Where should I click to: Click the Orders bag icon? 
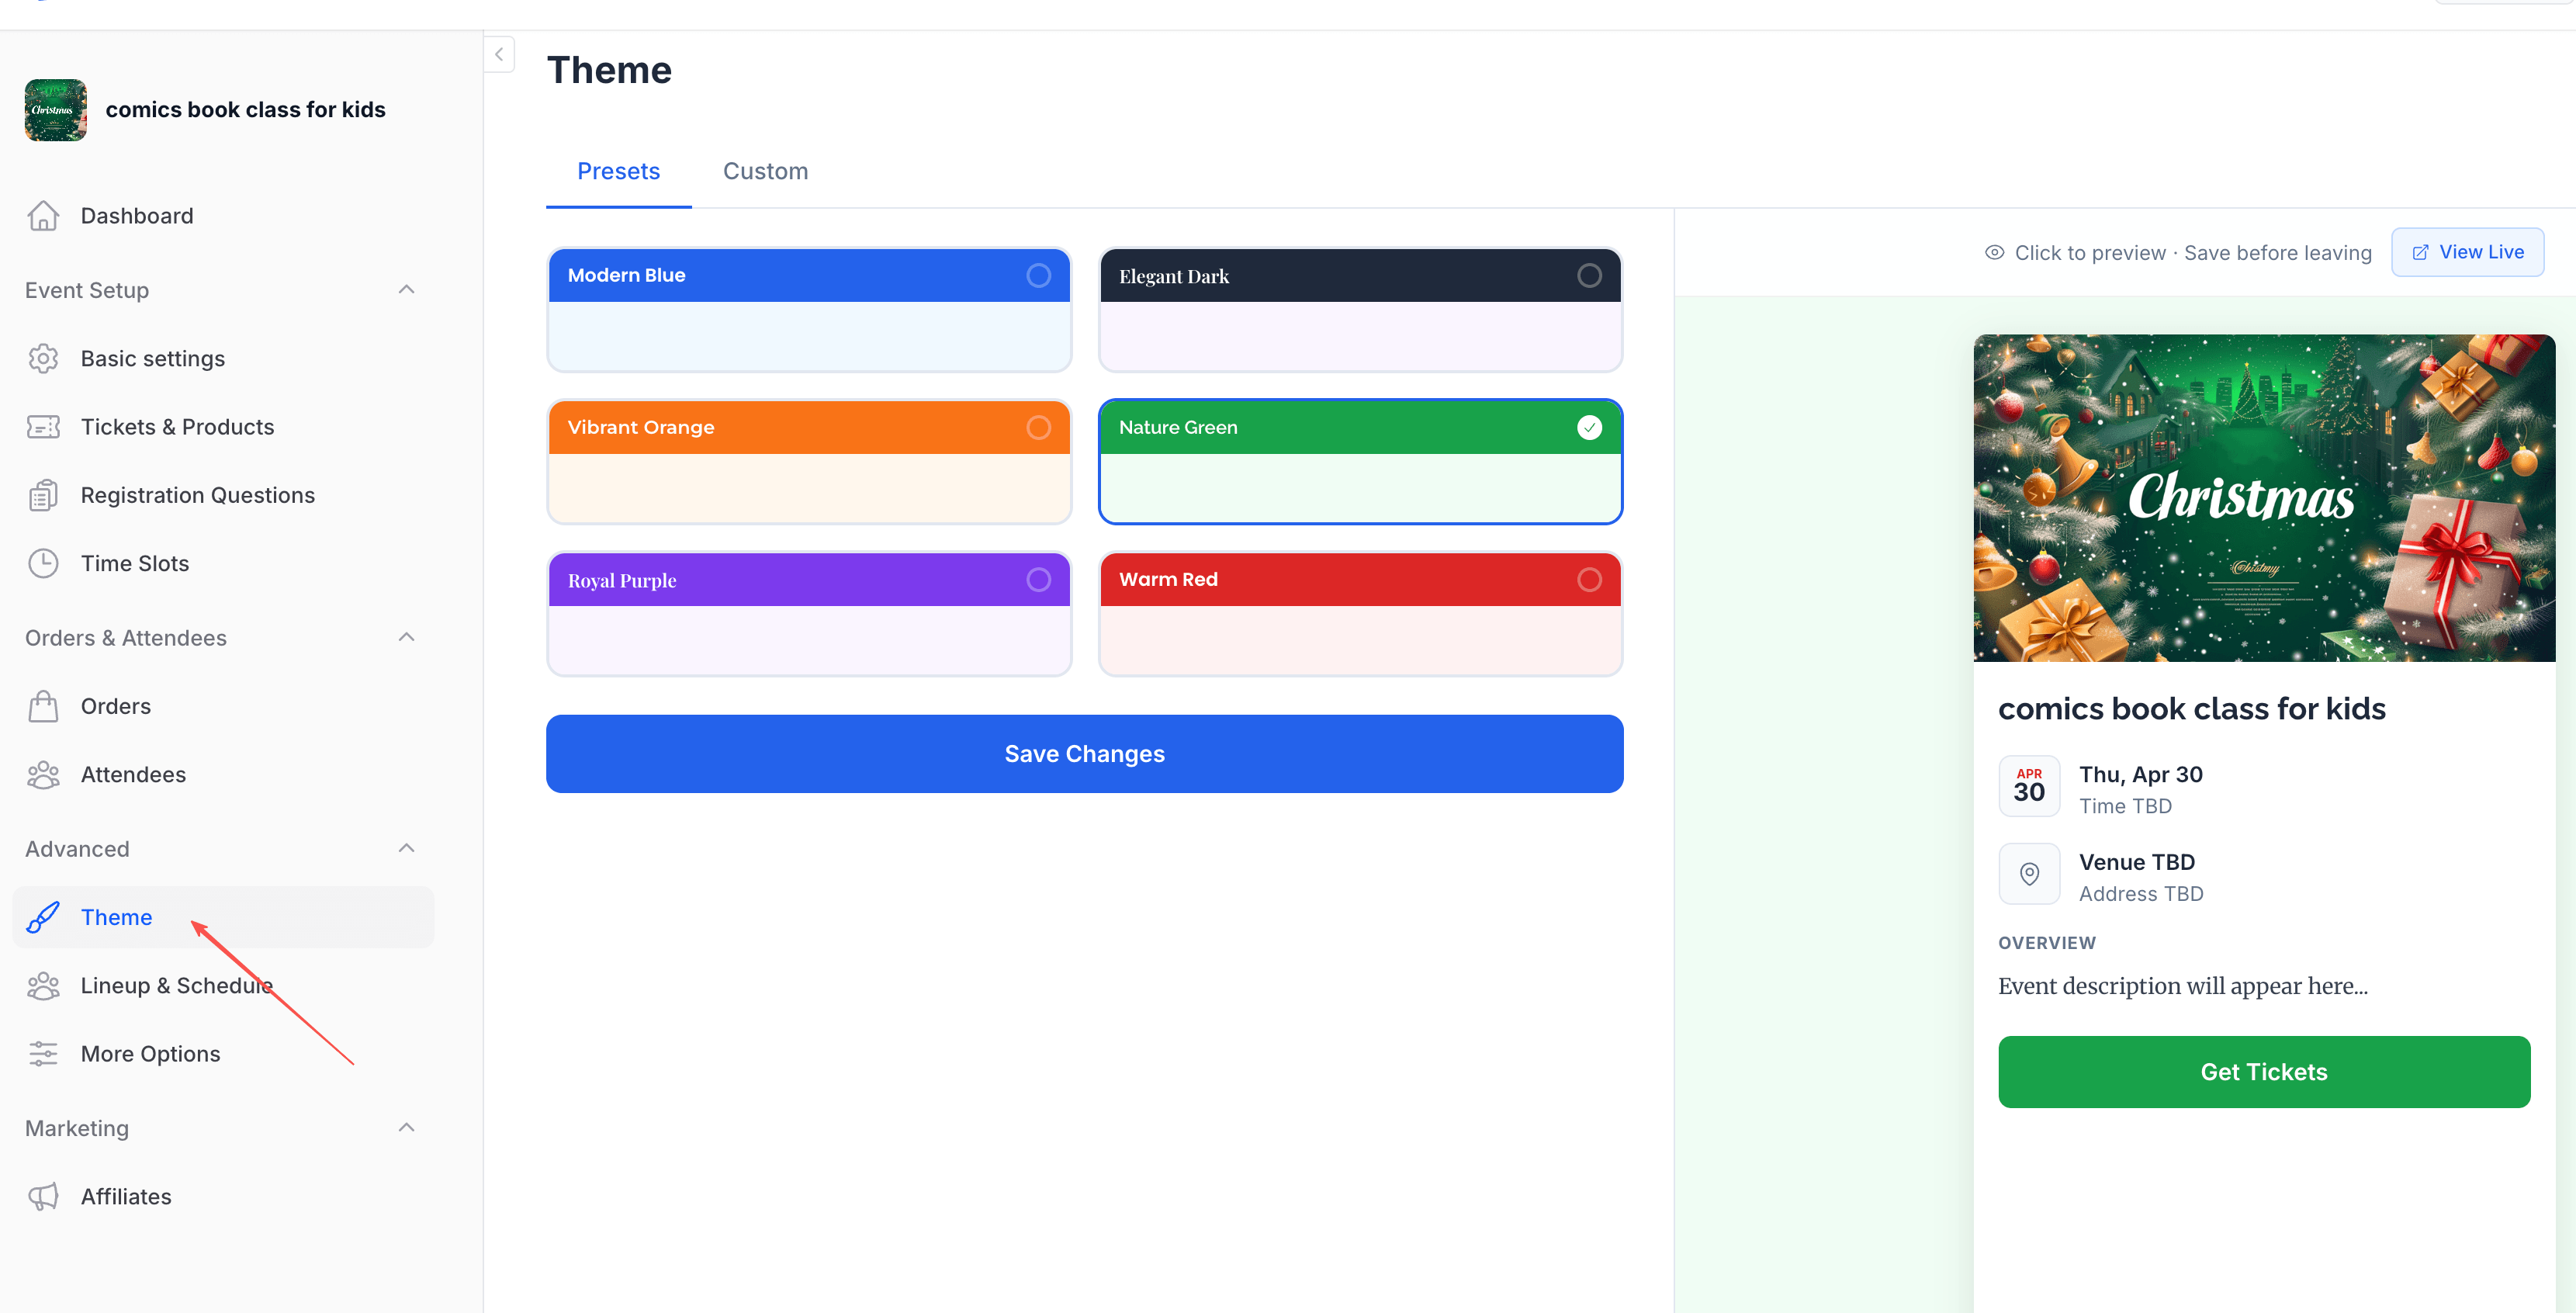point(44,705)
